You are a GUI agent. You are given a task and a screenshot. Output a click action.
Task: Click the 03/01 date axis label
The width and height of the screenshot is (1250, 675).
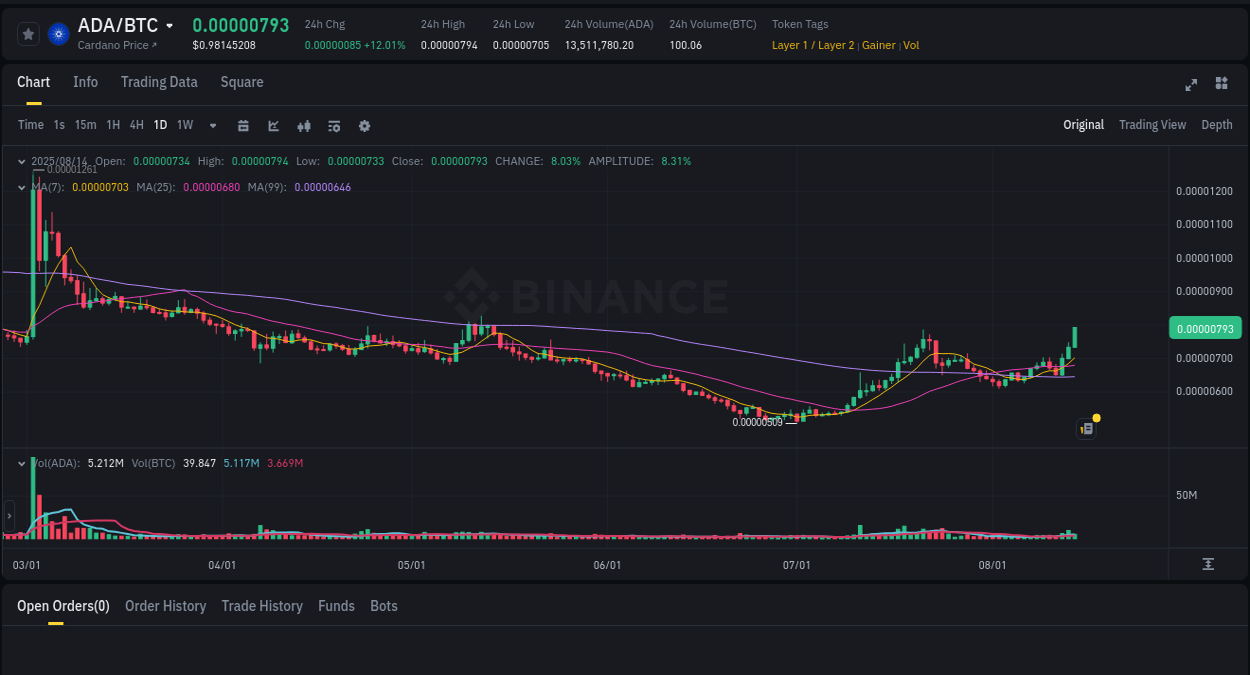coord(25,565)
